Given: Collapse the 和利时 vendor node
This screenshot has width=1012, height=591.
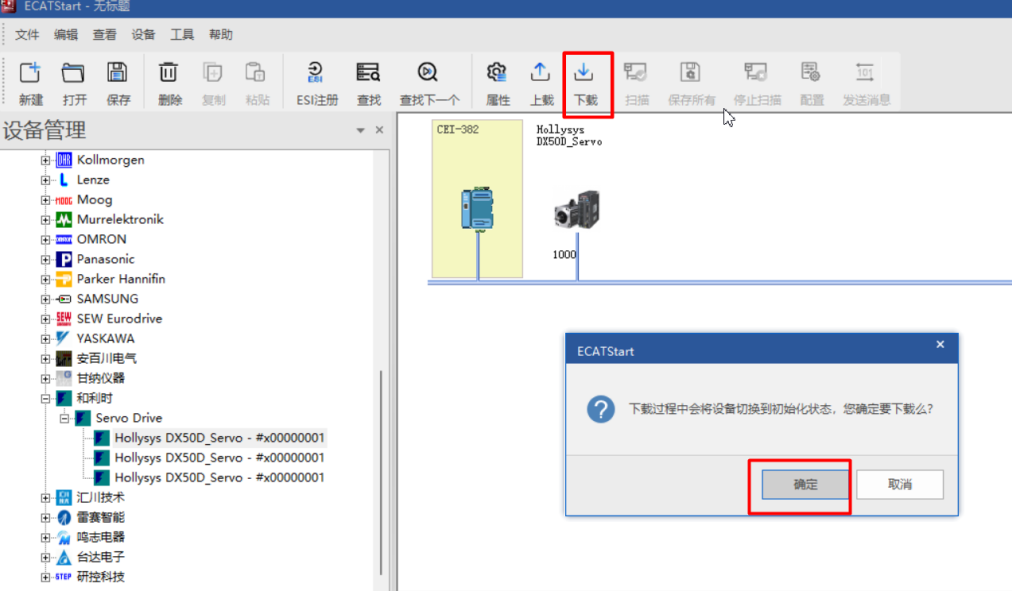Looking at the screenshot, I should (45, 398).
